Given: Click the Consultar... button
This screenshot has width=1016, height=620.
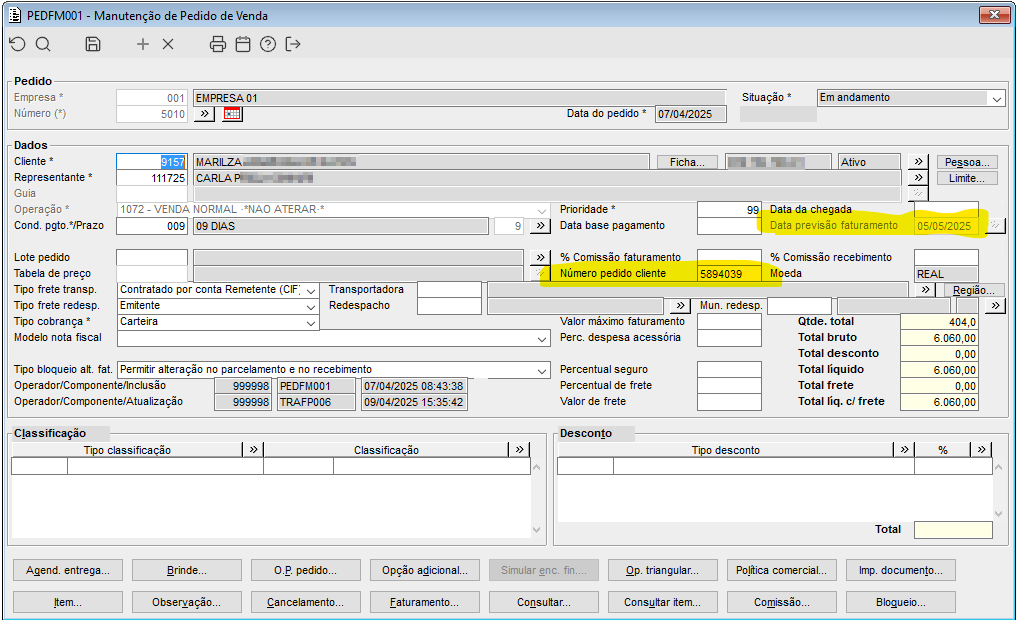Looking at the screenshot, I should (x=544, y=602).
